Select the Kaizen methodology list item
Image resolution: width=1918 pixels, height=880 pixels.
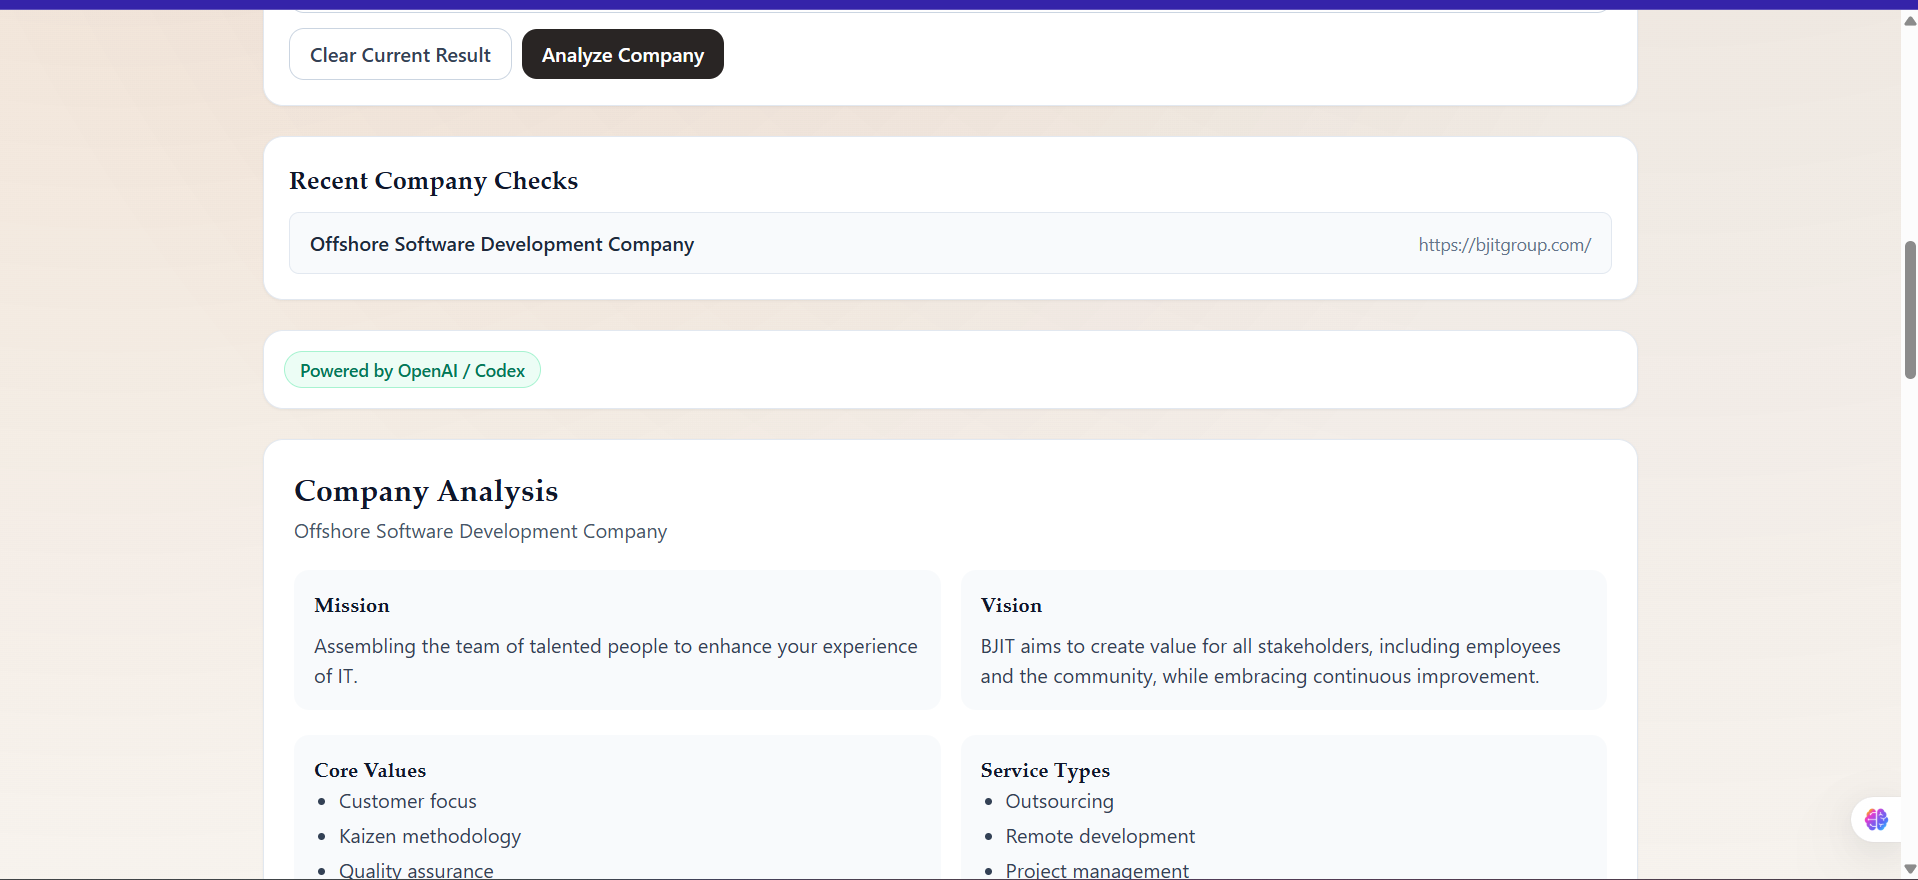tap(430, 836)
